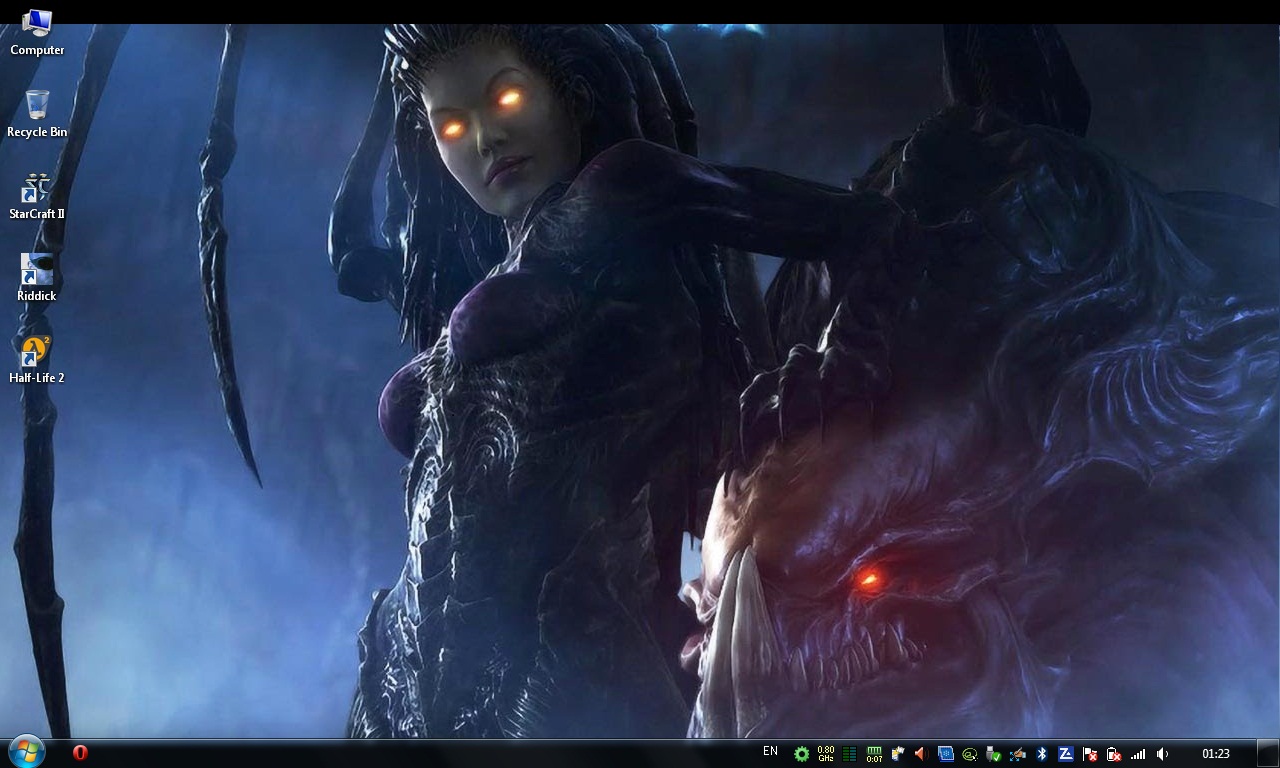Open ZoneAlarm from the system tray

coord(1065,754)
